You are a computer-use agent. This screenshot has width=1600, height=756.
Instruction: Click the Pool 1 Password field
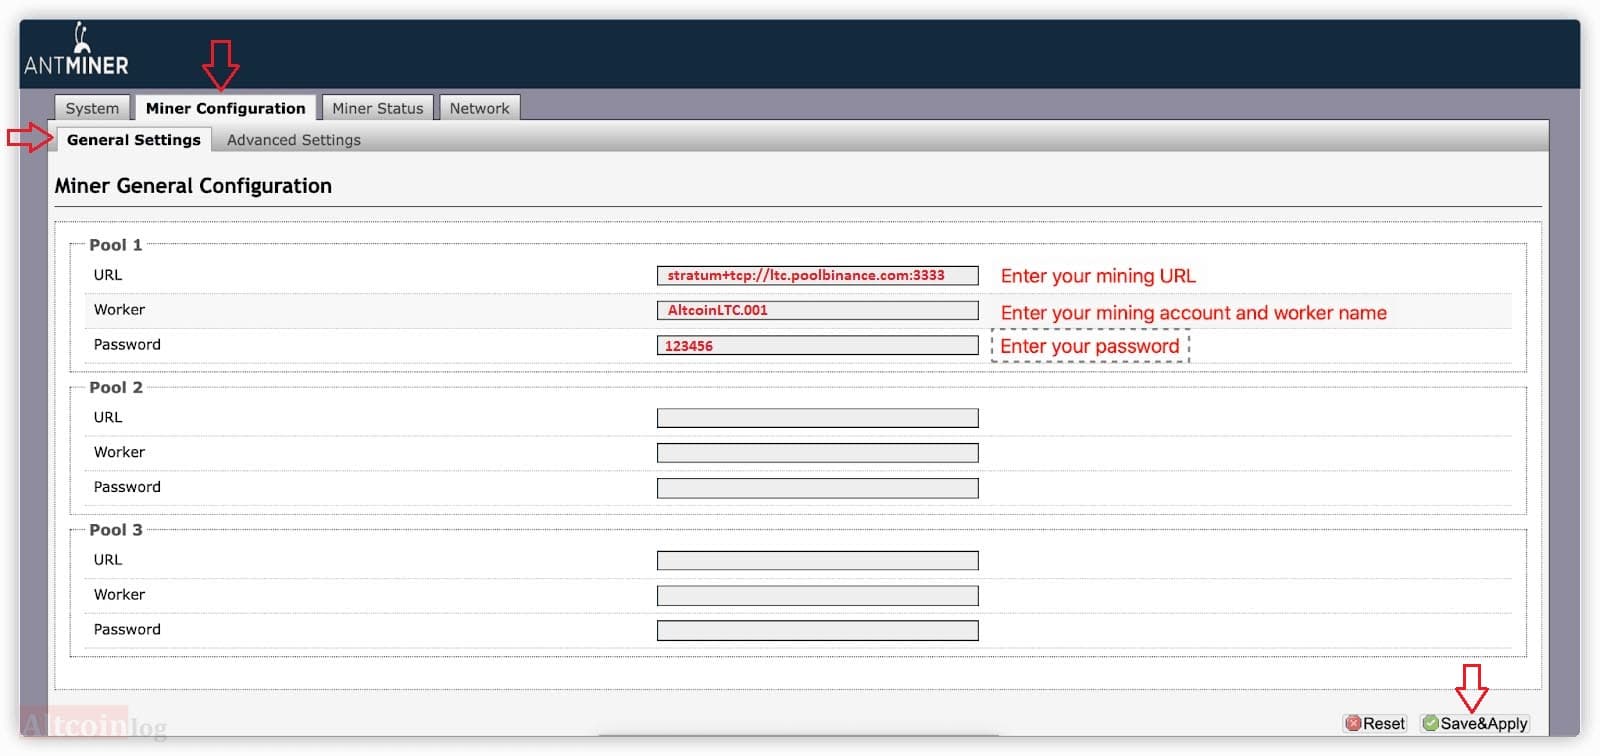[x=817, y=345]
